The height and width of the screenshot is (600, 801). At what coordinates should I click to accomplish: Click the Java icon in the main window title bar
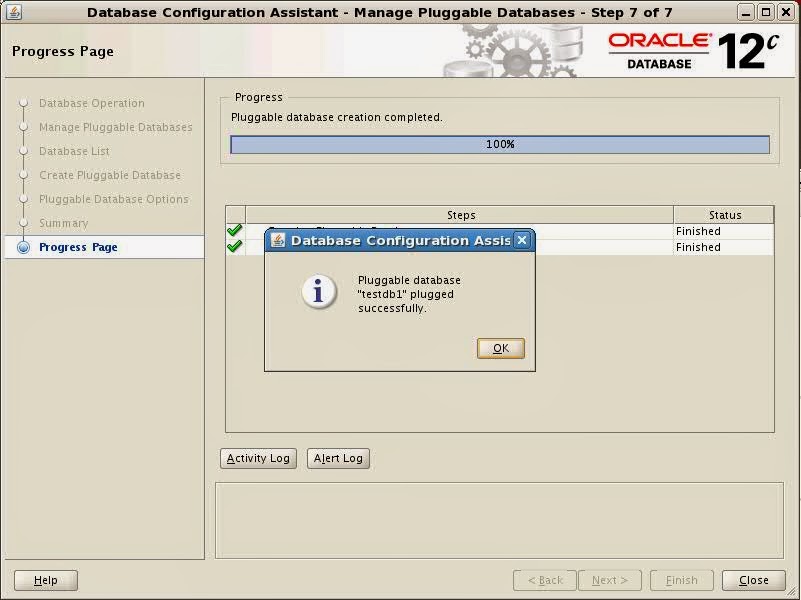[x=13, y=12]
